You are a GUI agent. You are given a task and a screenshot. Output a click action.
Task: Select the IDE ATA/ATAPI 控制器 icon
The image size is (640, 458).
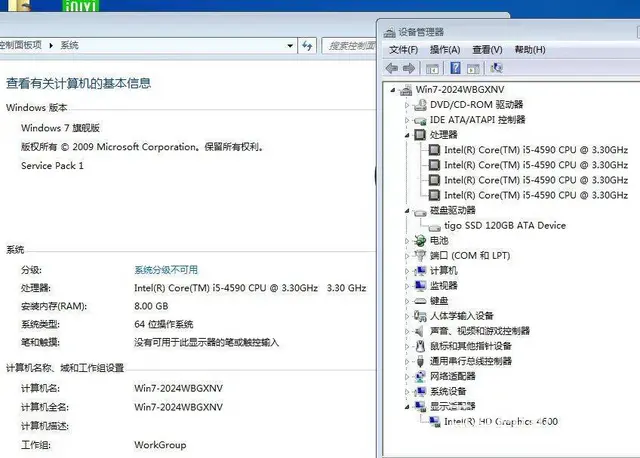click(x=420, y=120)
